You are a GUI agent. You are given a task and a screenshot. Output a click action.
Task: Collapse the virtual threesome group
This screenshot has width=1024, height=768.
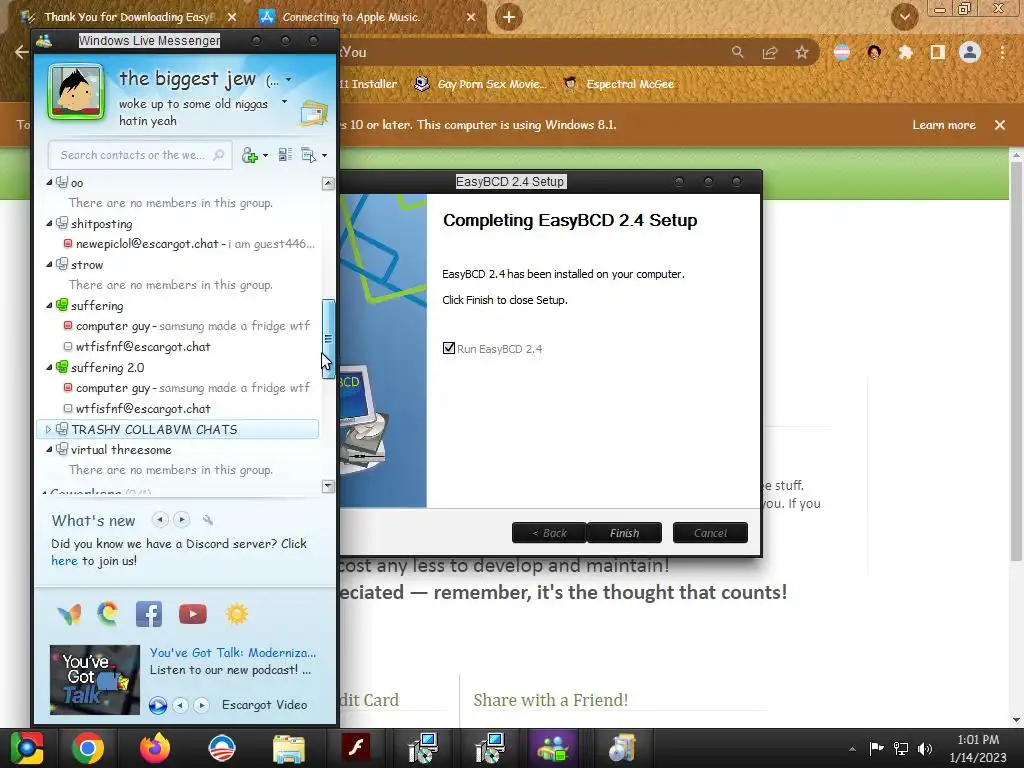[x=49, y=450]
